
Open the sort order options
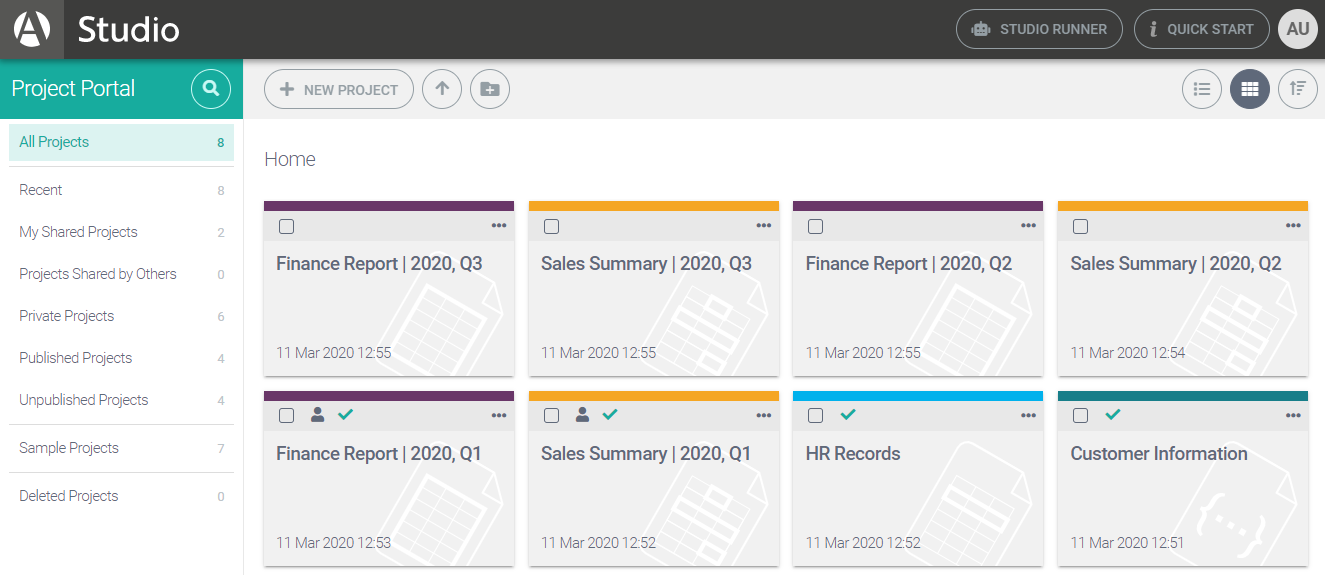[x=1297, y=89]
